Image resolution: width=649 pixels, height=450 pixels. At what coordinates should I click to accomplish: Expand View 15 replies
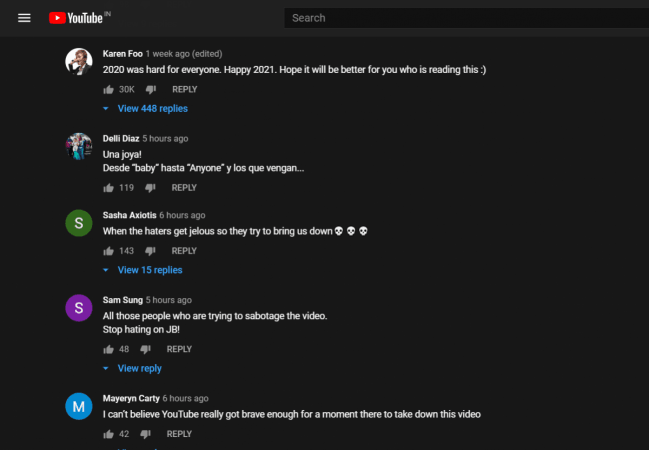pos(149,270)
